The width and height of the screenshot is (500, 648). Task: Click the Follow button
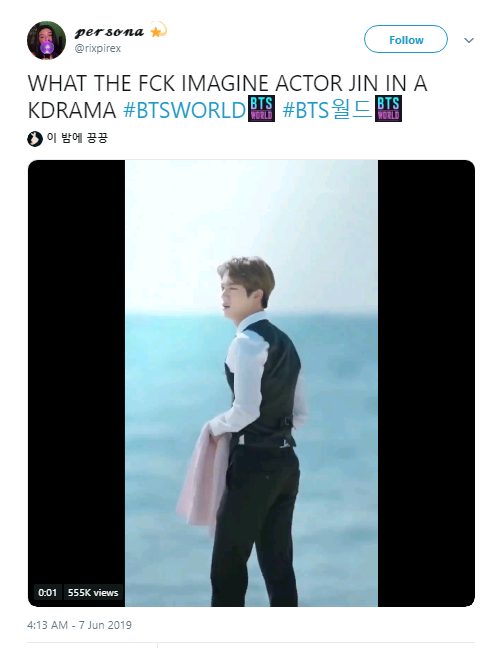point(405,39)
